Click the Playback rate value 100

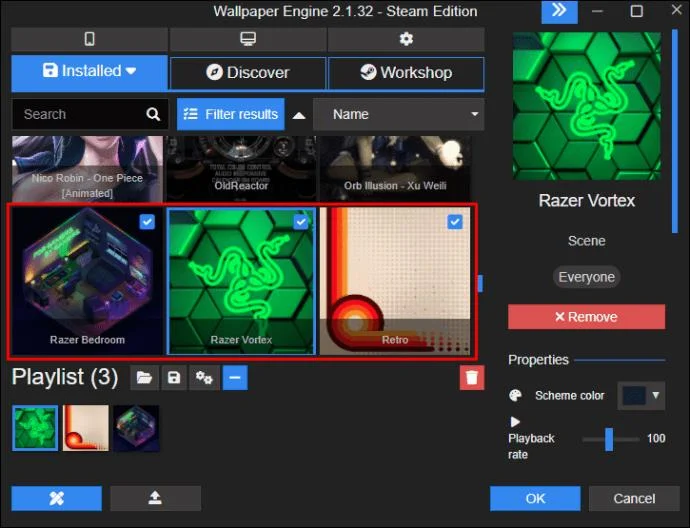[656, 439]
